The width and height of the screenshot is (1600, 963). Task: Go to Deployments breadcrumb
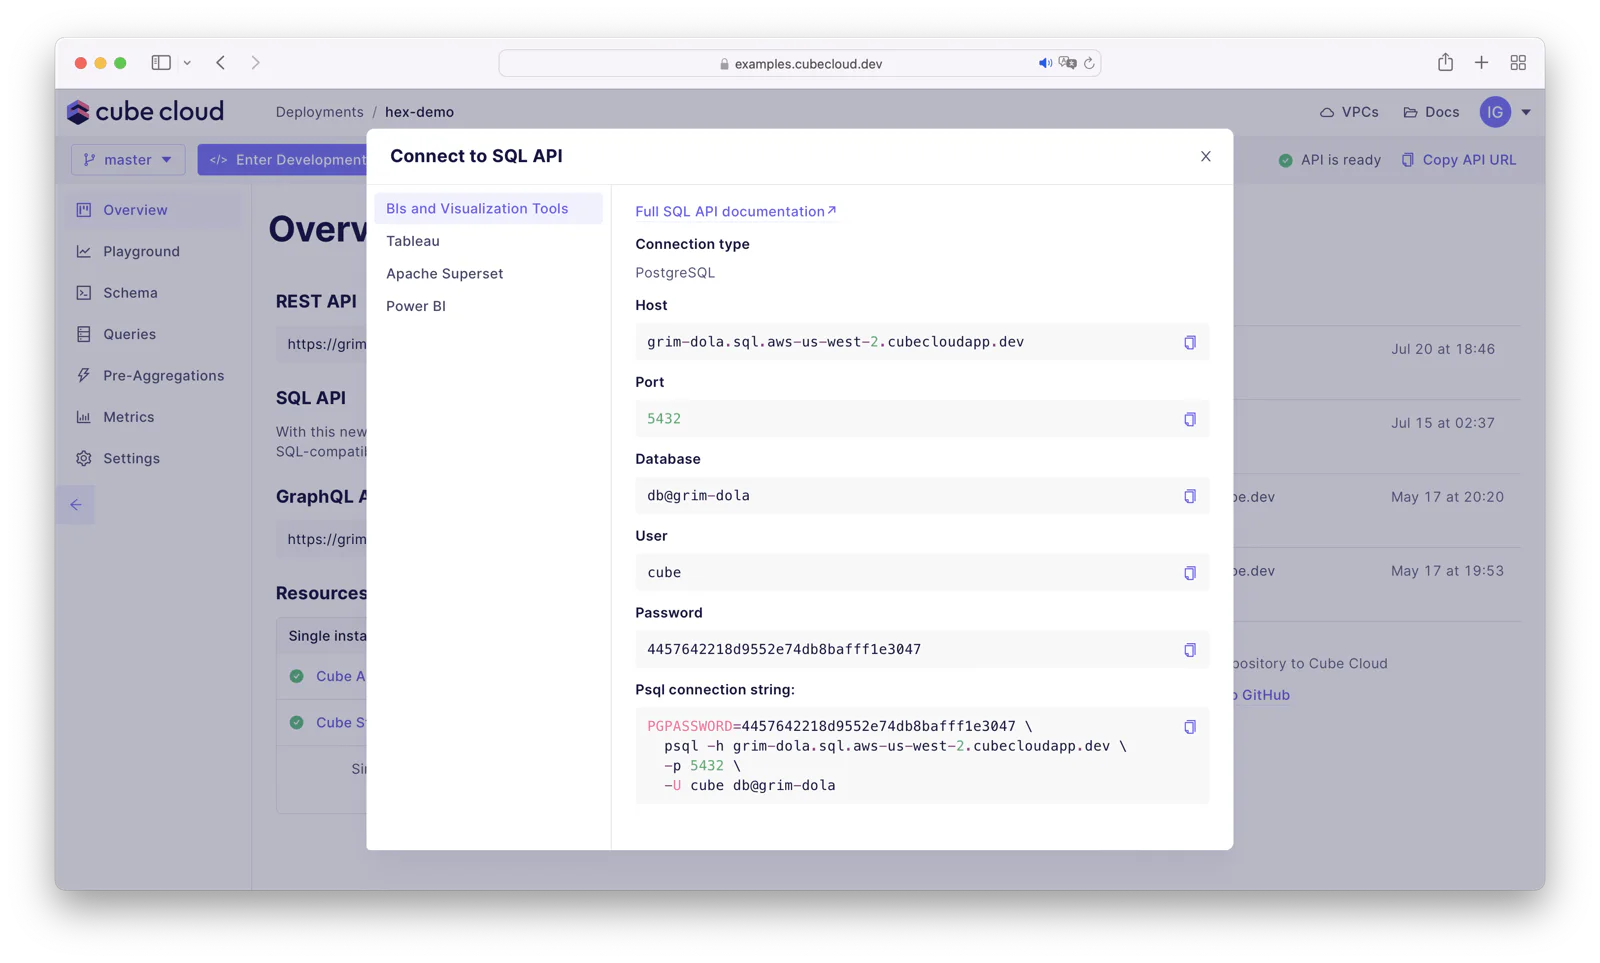(320, 112)
